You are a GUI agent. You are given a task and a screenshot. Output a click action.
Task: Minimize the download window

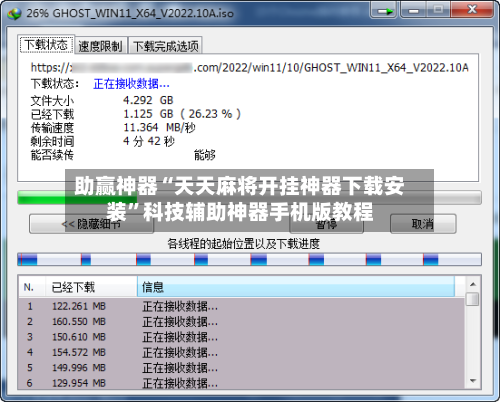click(x=413, y=10)
